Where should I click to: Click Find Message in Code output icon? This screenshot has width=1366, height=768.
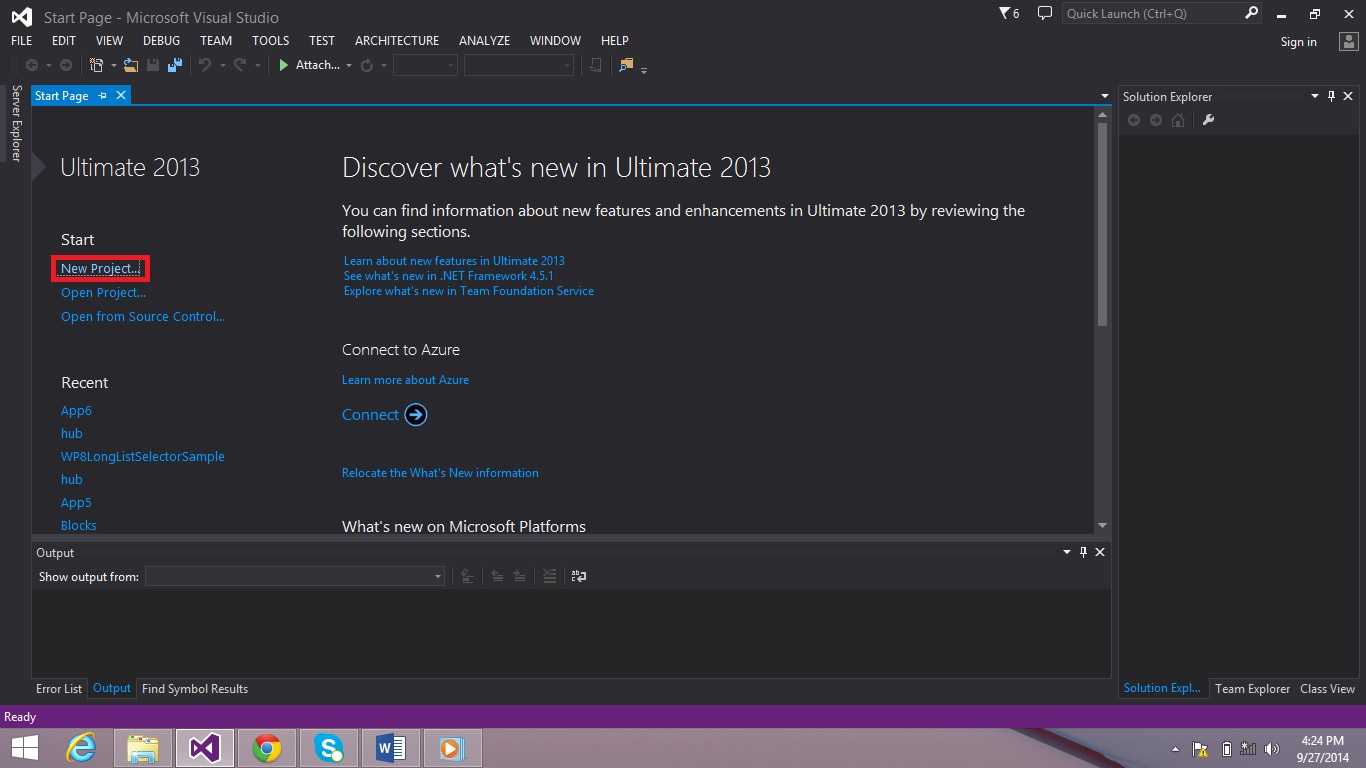(x=467, y=576)
